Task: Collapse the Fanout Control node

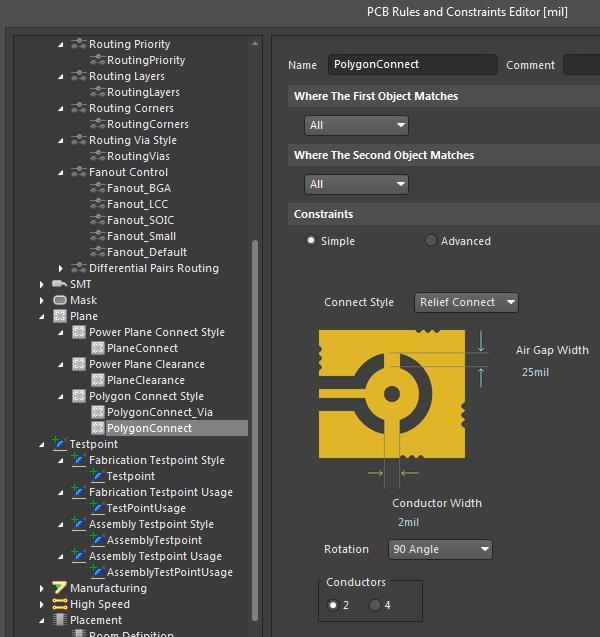Action: [x=61, y=172]
